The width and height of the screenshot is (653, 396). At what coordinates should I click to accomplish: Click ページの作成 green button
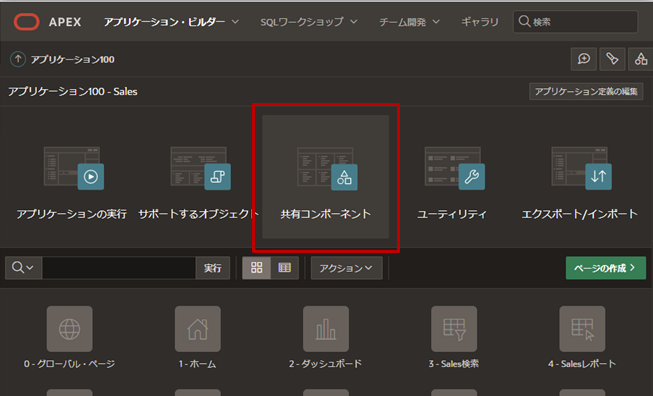pyautogui.click(x=606, y=268)
